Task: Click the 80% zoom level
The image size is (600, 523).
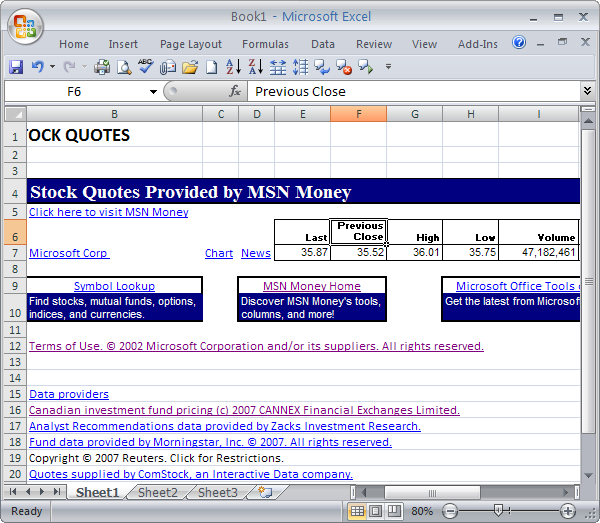Action: [x=422, y=511]
